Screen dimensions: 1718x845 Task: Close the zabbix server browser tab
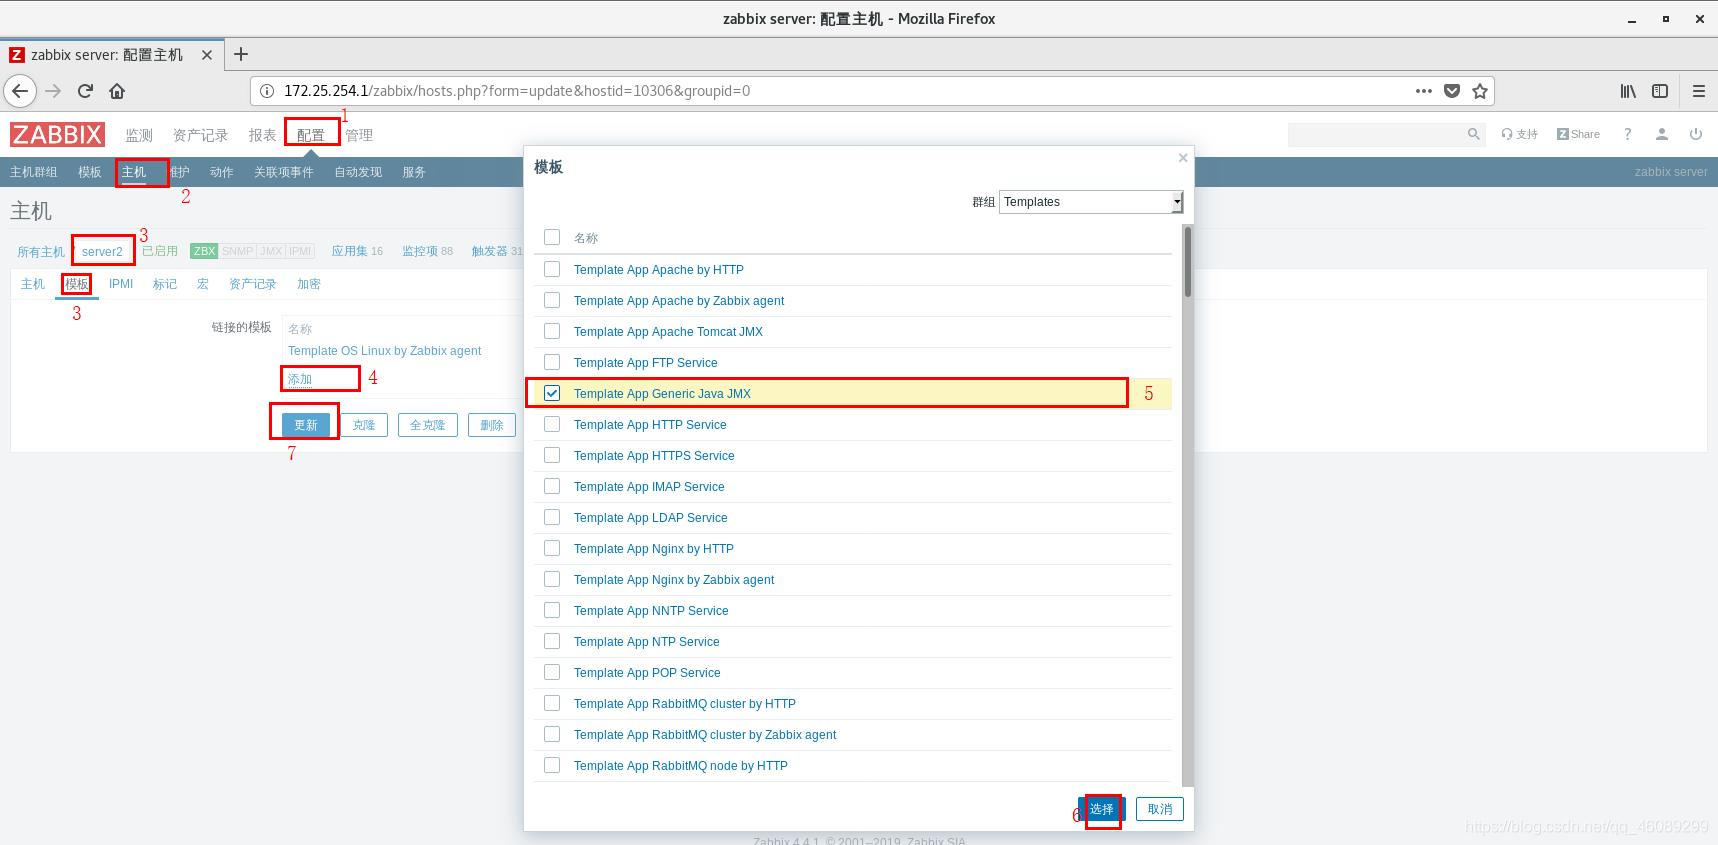[x=207, y=55]
